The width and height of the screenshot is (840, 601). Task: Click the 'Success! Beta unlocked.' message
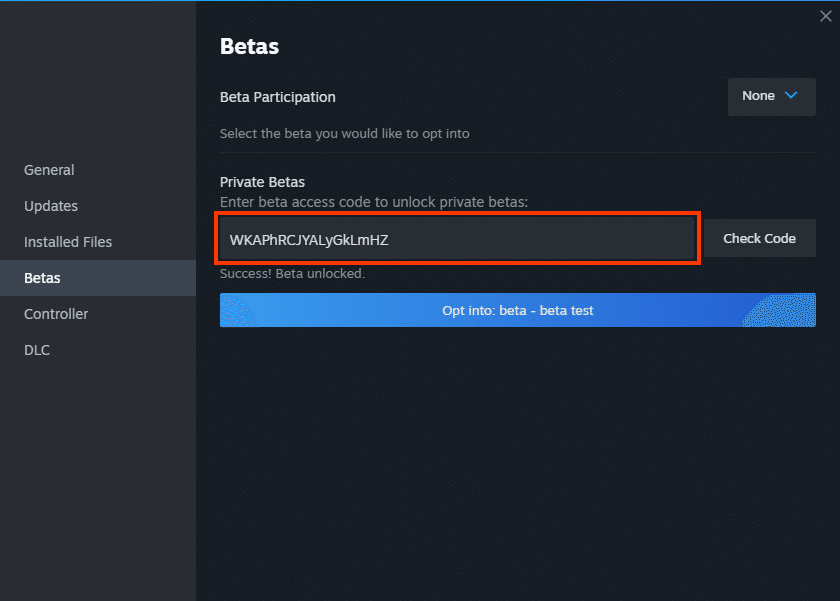point(292,274)
